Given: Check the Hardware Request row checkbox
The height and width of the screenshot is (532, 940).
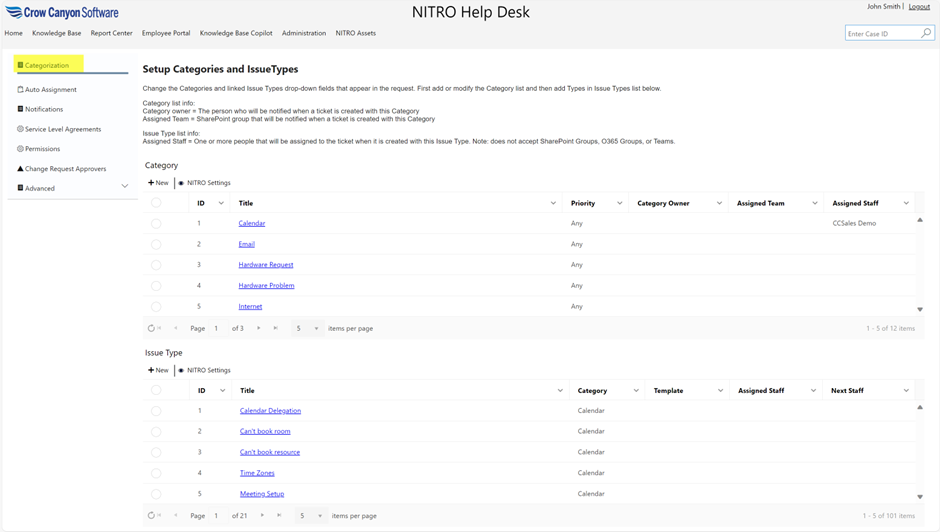Looking at the screenshot, I should click(x=156, y=265).
